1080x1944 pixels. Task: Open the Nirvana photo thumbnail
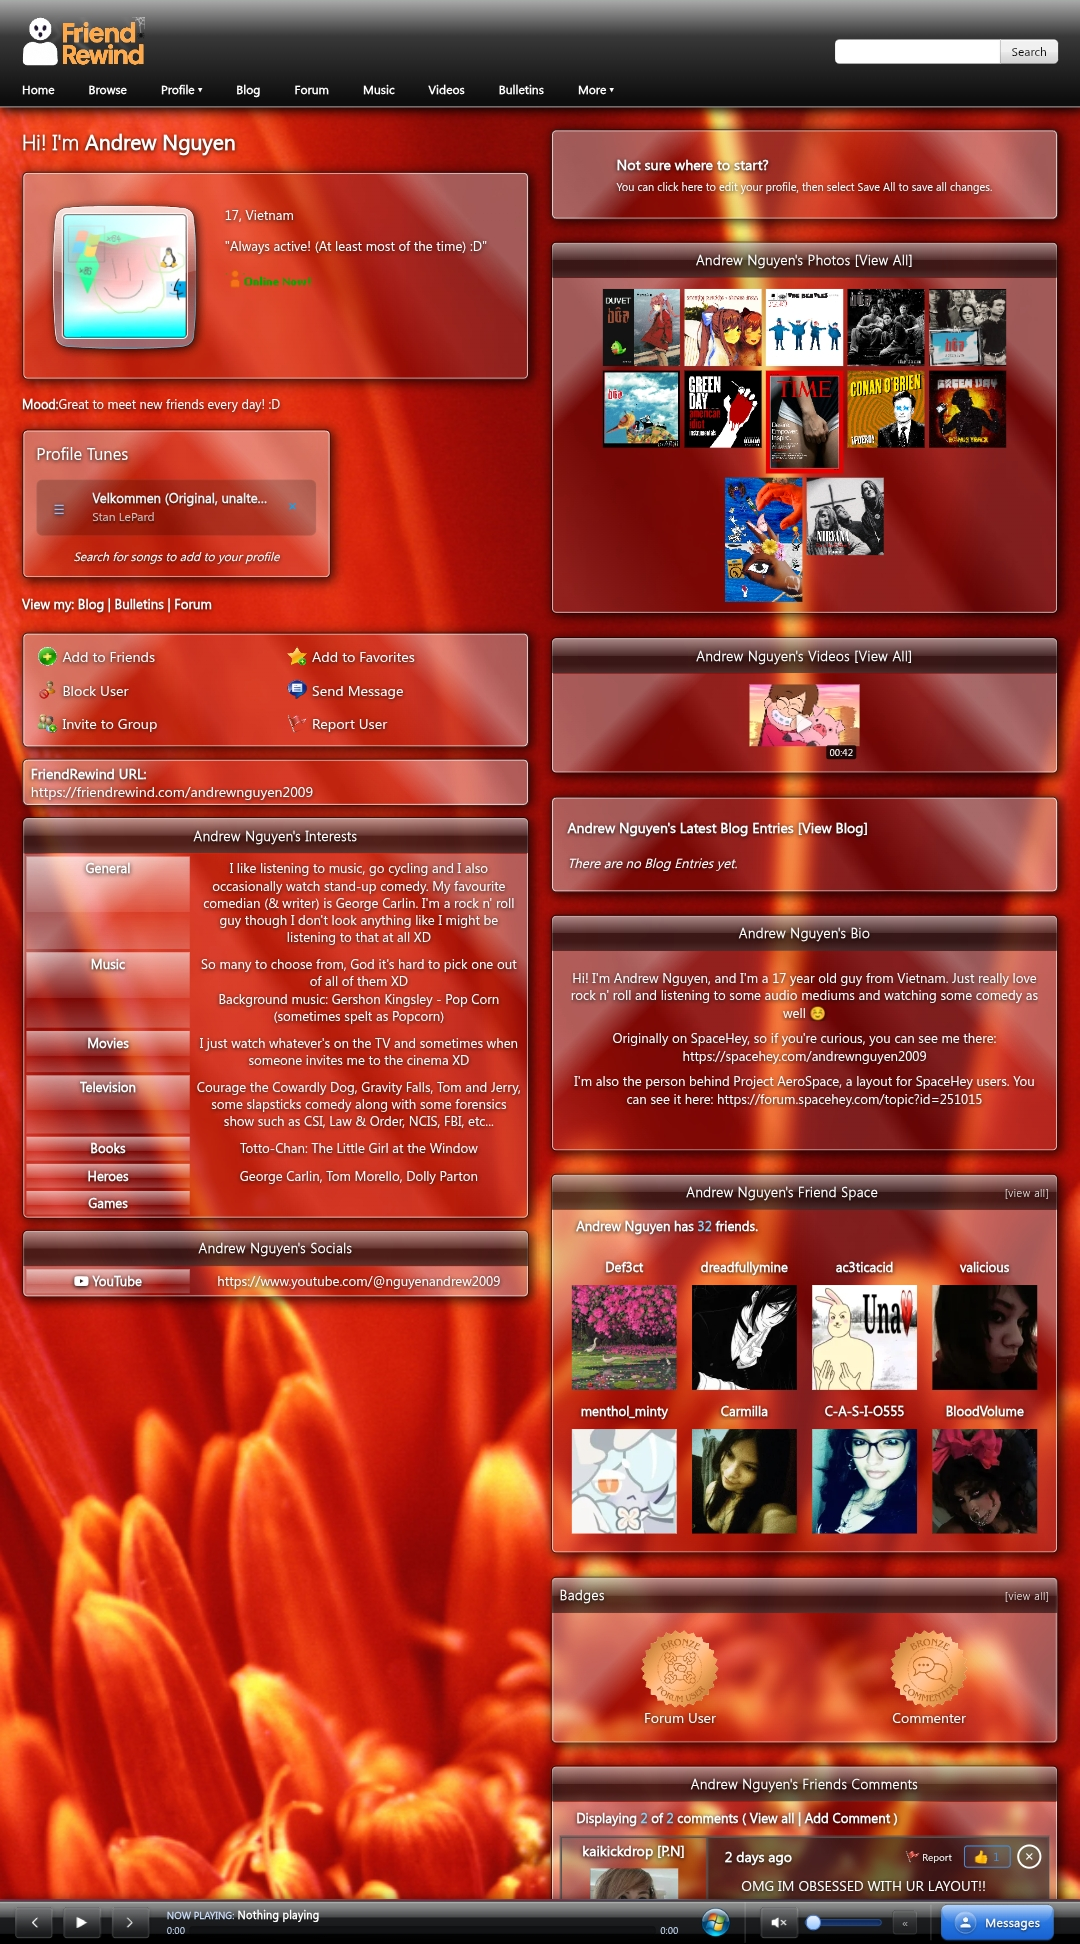tap(845, 516)
